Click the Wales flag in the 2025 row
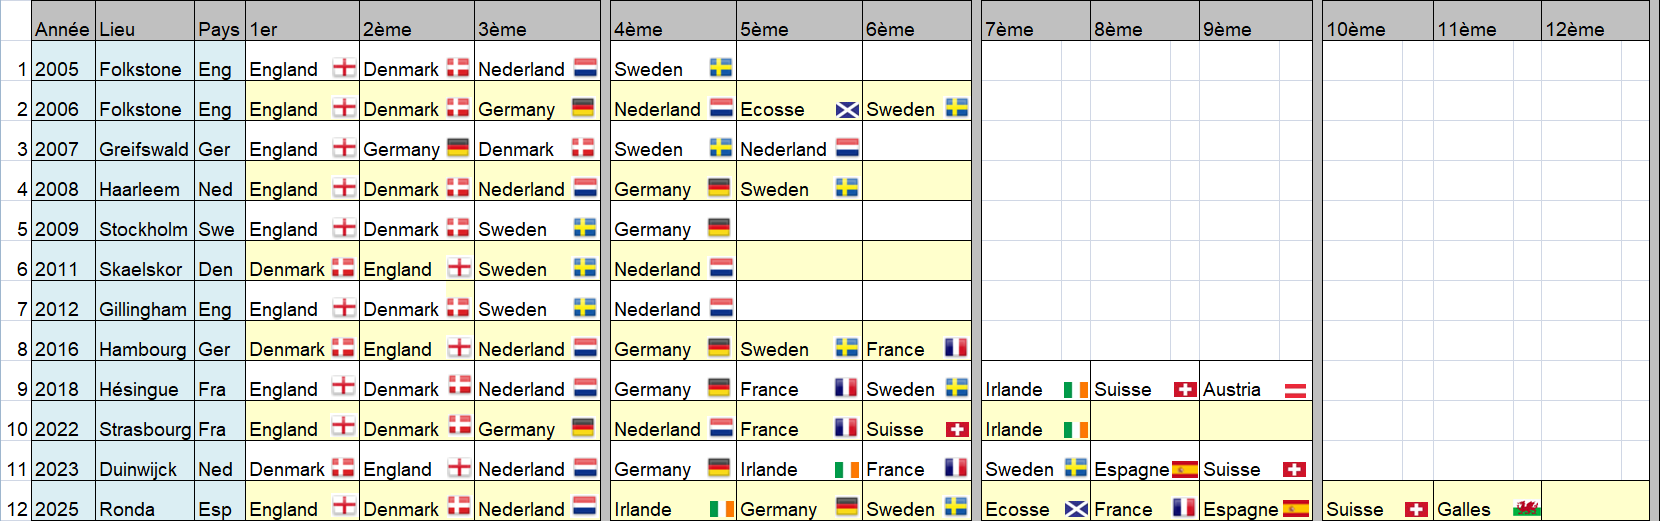This screenshot has height=521, width=1660. [x=1526, y=509]
